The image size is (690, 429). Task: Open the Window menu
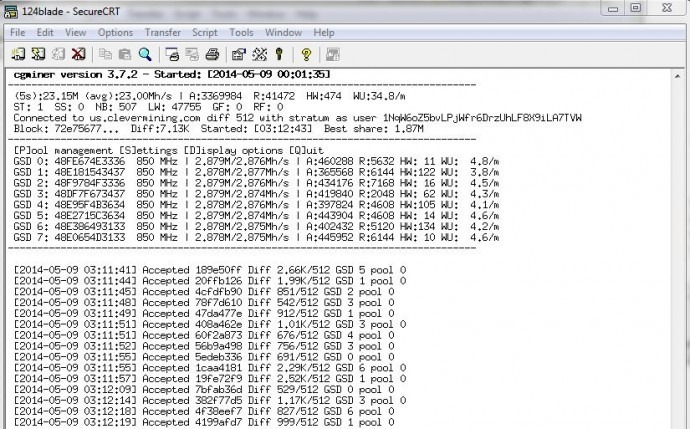pyautogui.click(x=283, y=33)
